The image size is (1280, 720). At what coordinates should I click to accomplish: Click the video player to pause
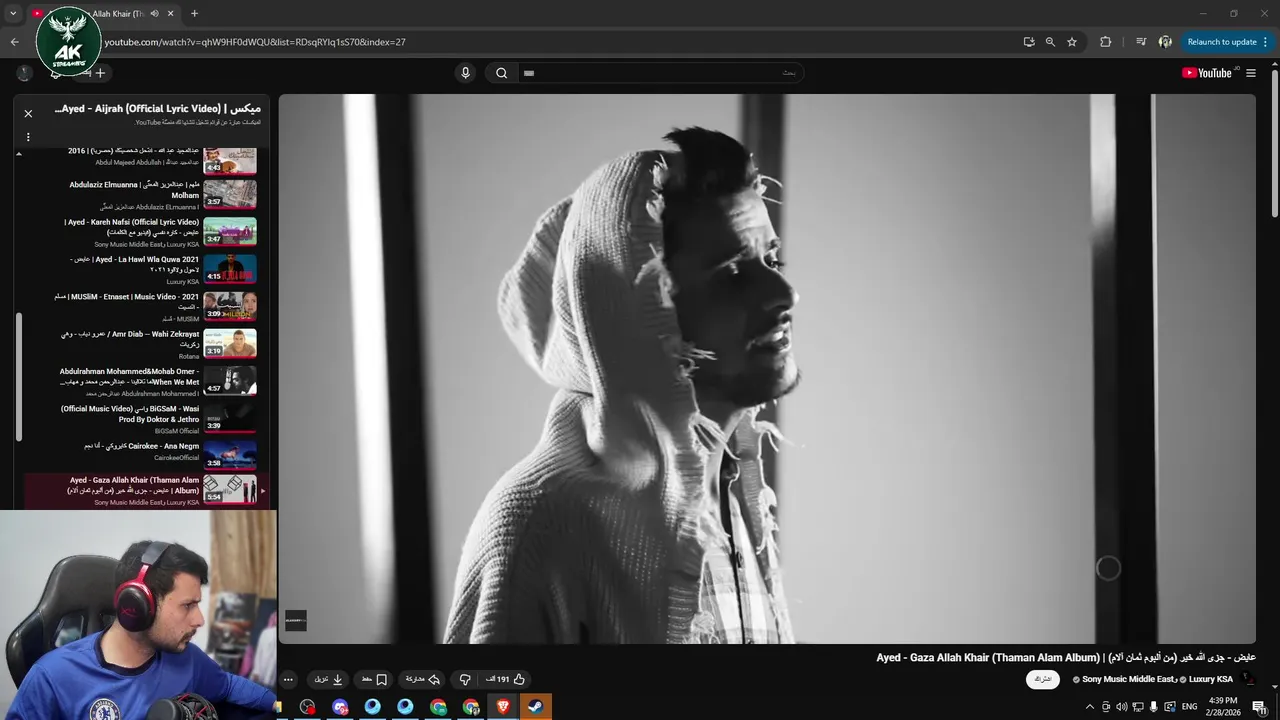(x=767, y=369)
